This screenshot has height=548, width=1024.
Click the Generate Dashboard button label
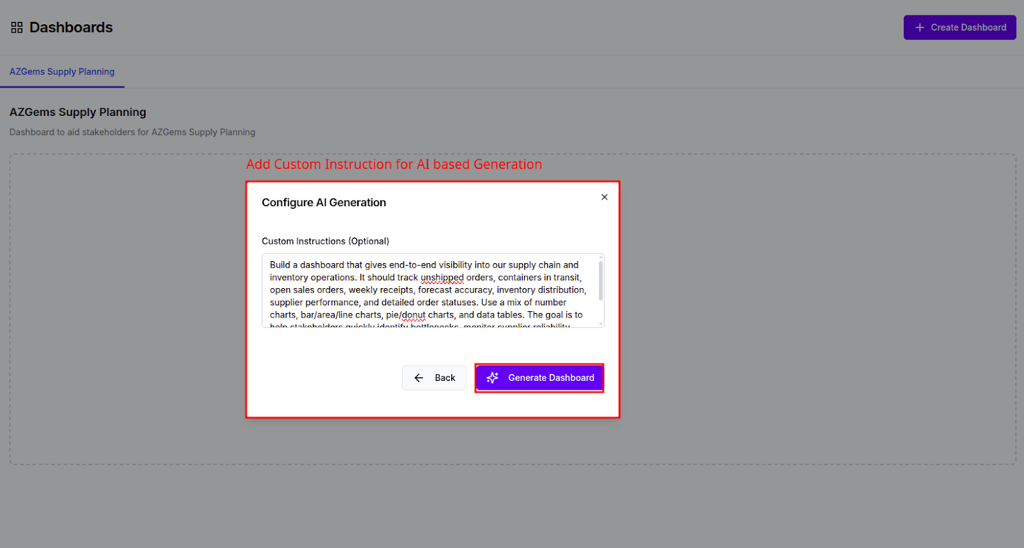(x=551, y=378)
